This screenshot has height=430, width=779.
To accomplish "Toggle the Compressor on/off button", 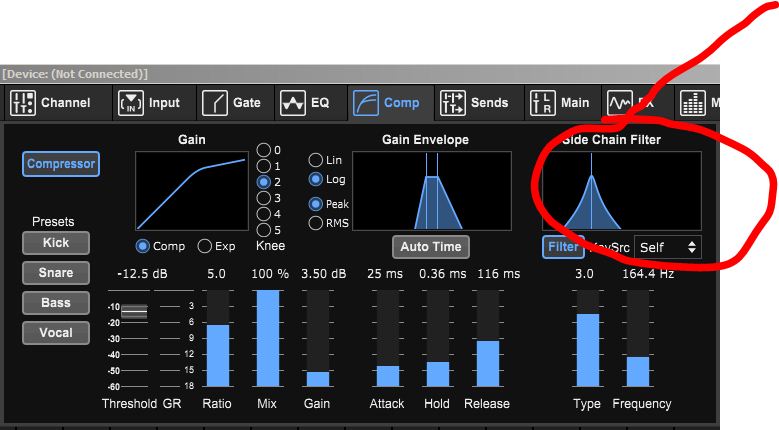I will click(61, 164).
